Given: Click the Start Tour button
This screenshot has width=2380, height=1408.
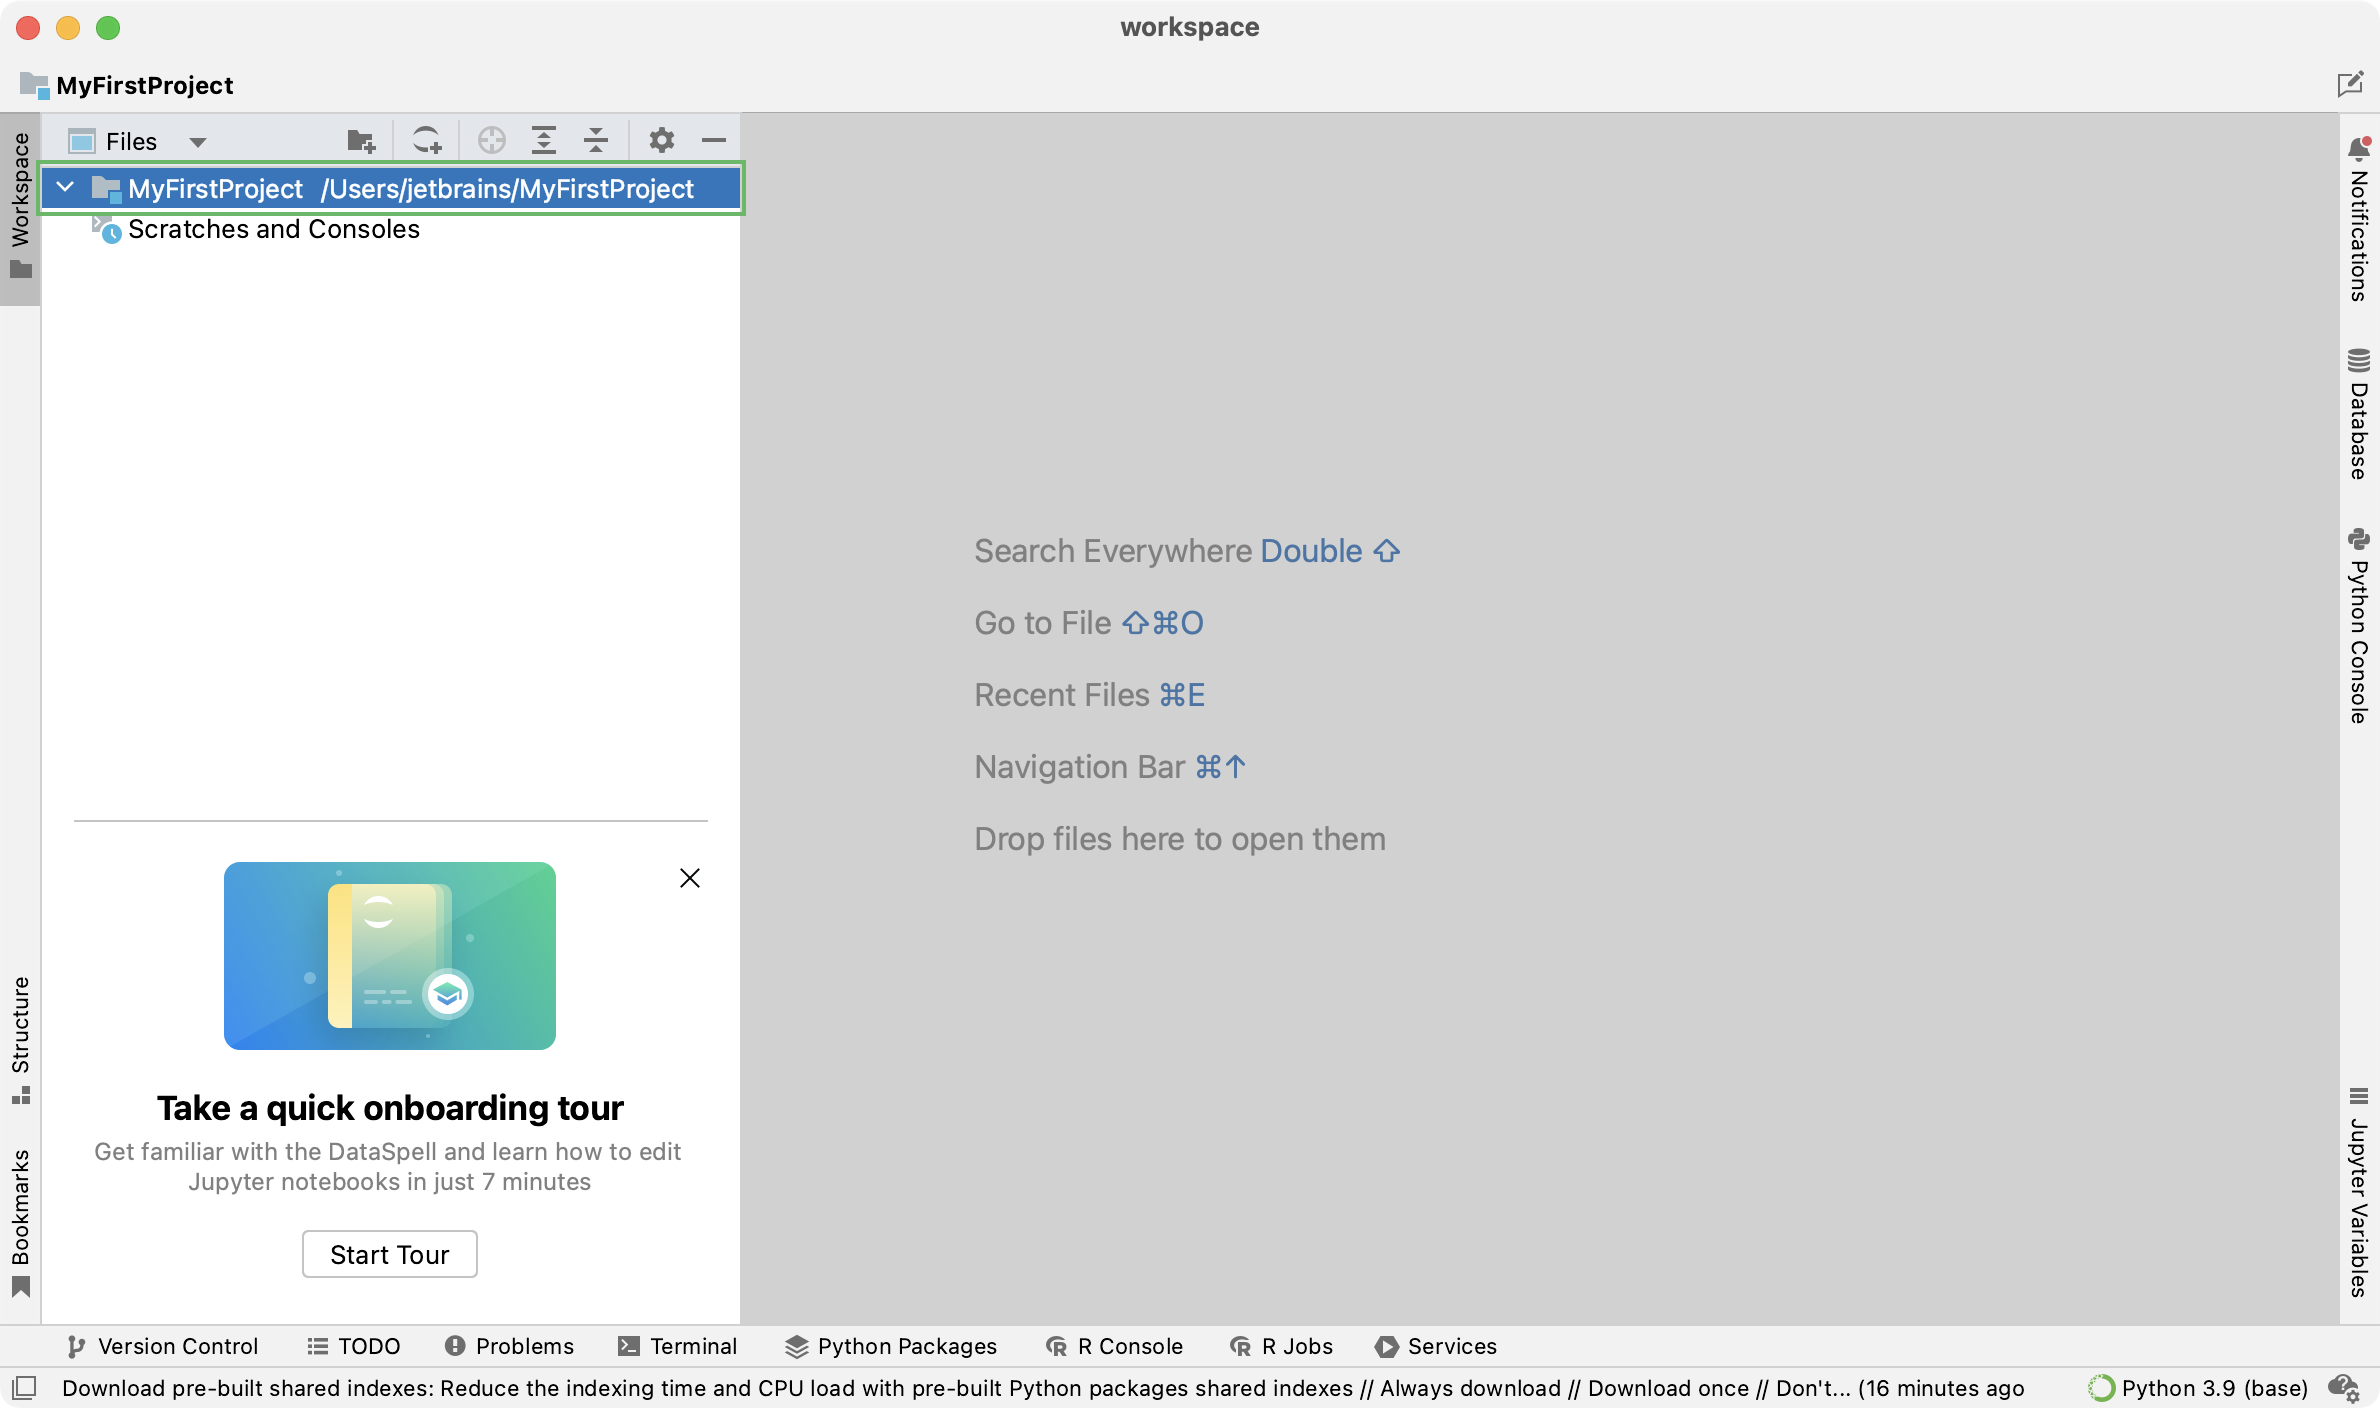Looking at the screenshot, I should [389, 1254].
